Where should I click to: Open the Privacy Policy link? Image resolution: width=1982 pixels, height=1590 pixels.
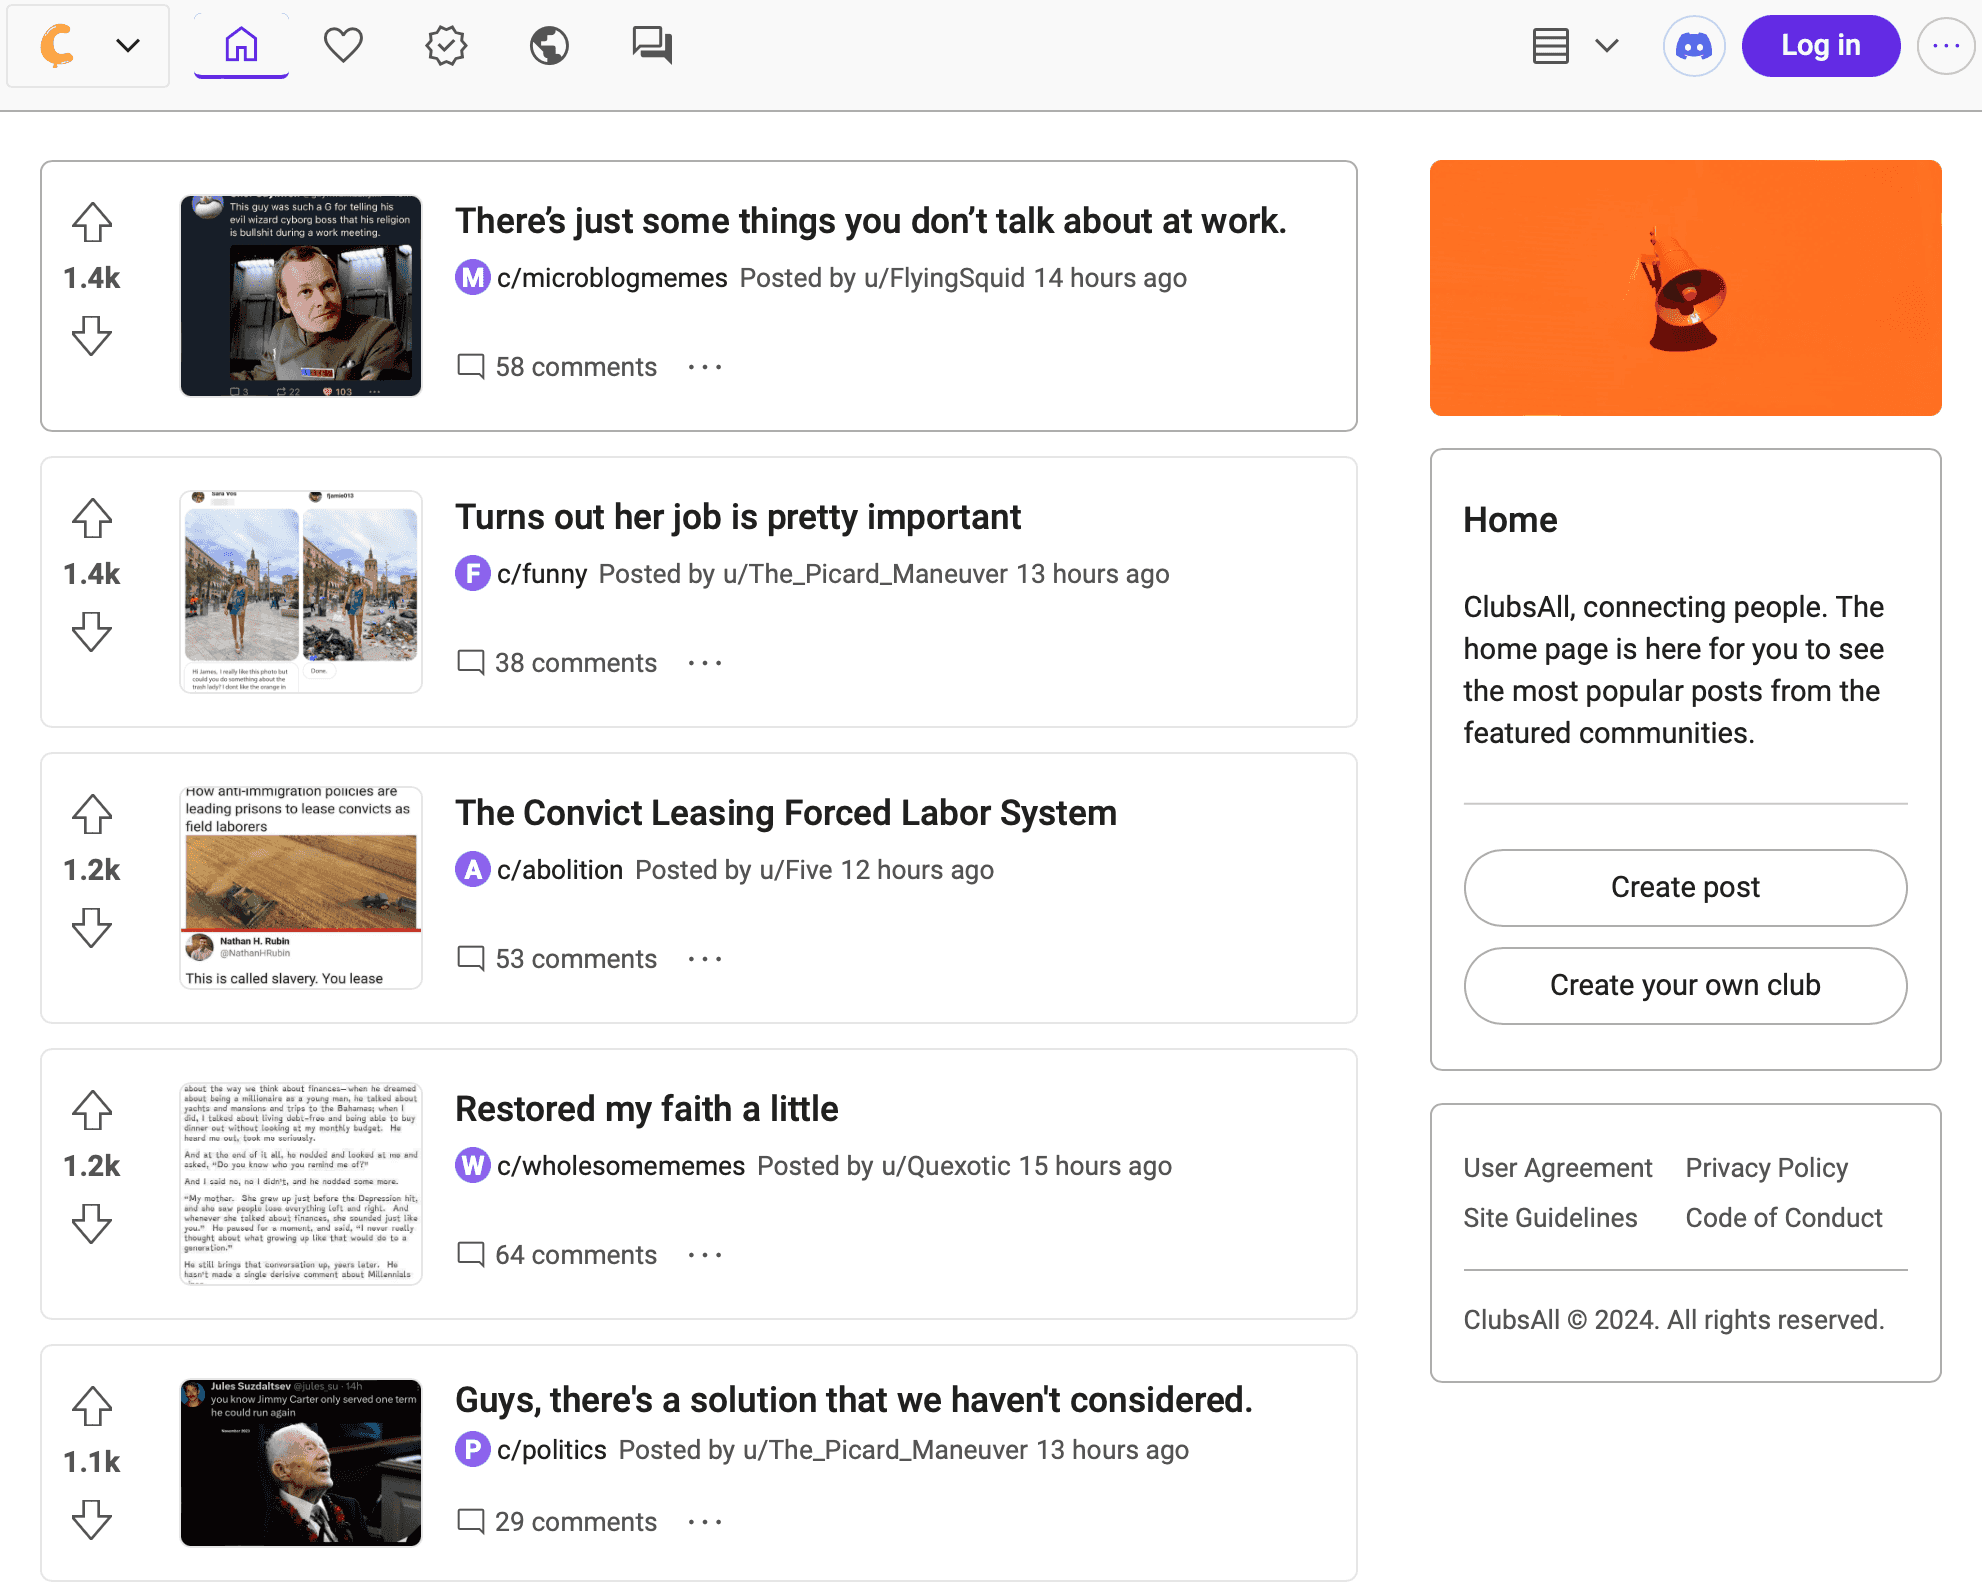1766,1167
